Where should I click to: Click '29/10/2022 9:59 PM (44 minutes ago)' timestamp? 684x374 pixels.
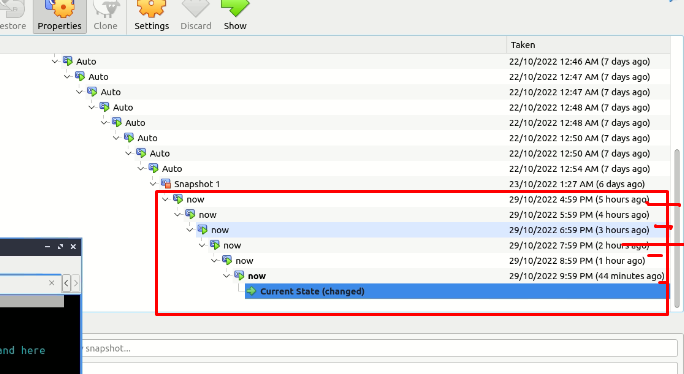(586, 276)
